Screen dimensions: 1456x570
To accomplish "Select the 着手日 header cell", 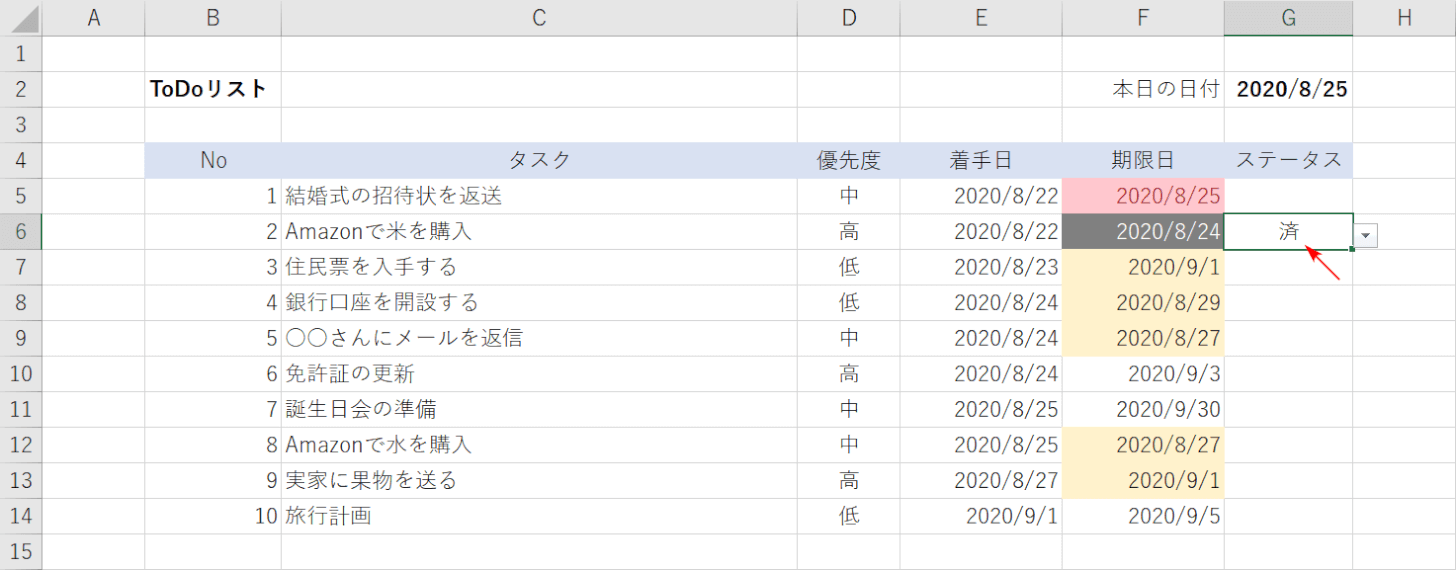I will [981, 160].
